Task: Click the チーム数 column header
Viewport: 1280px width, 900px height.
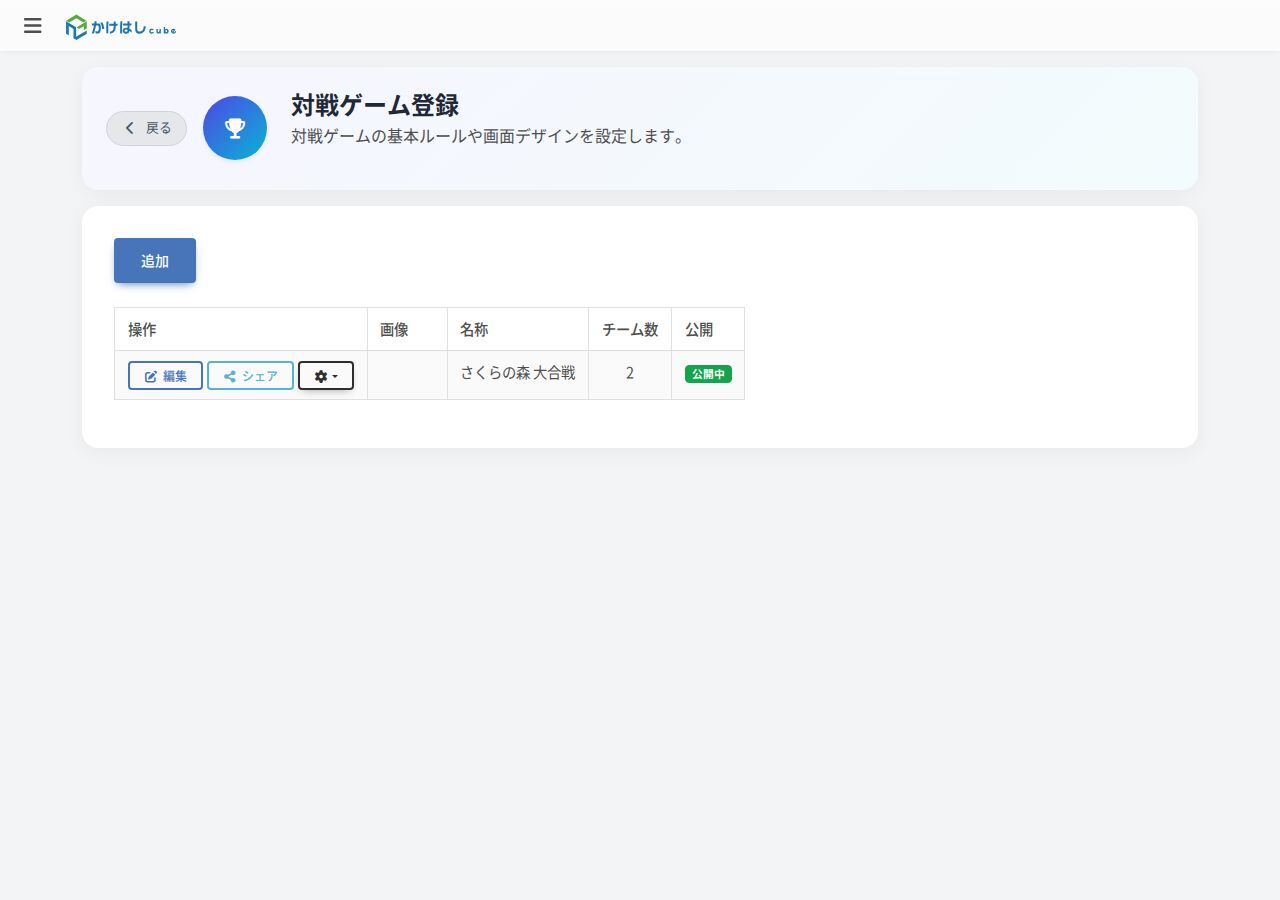Action: (630, 329)
